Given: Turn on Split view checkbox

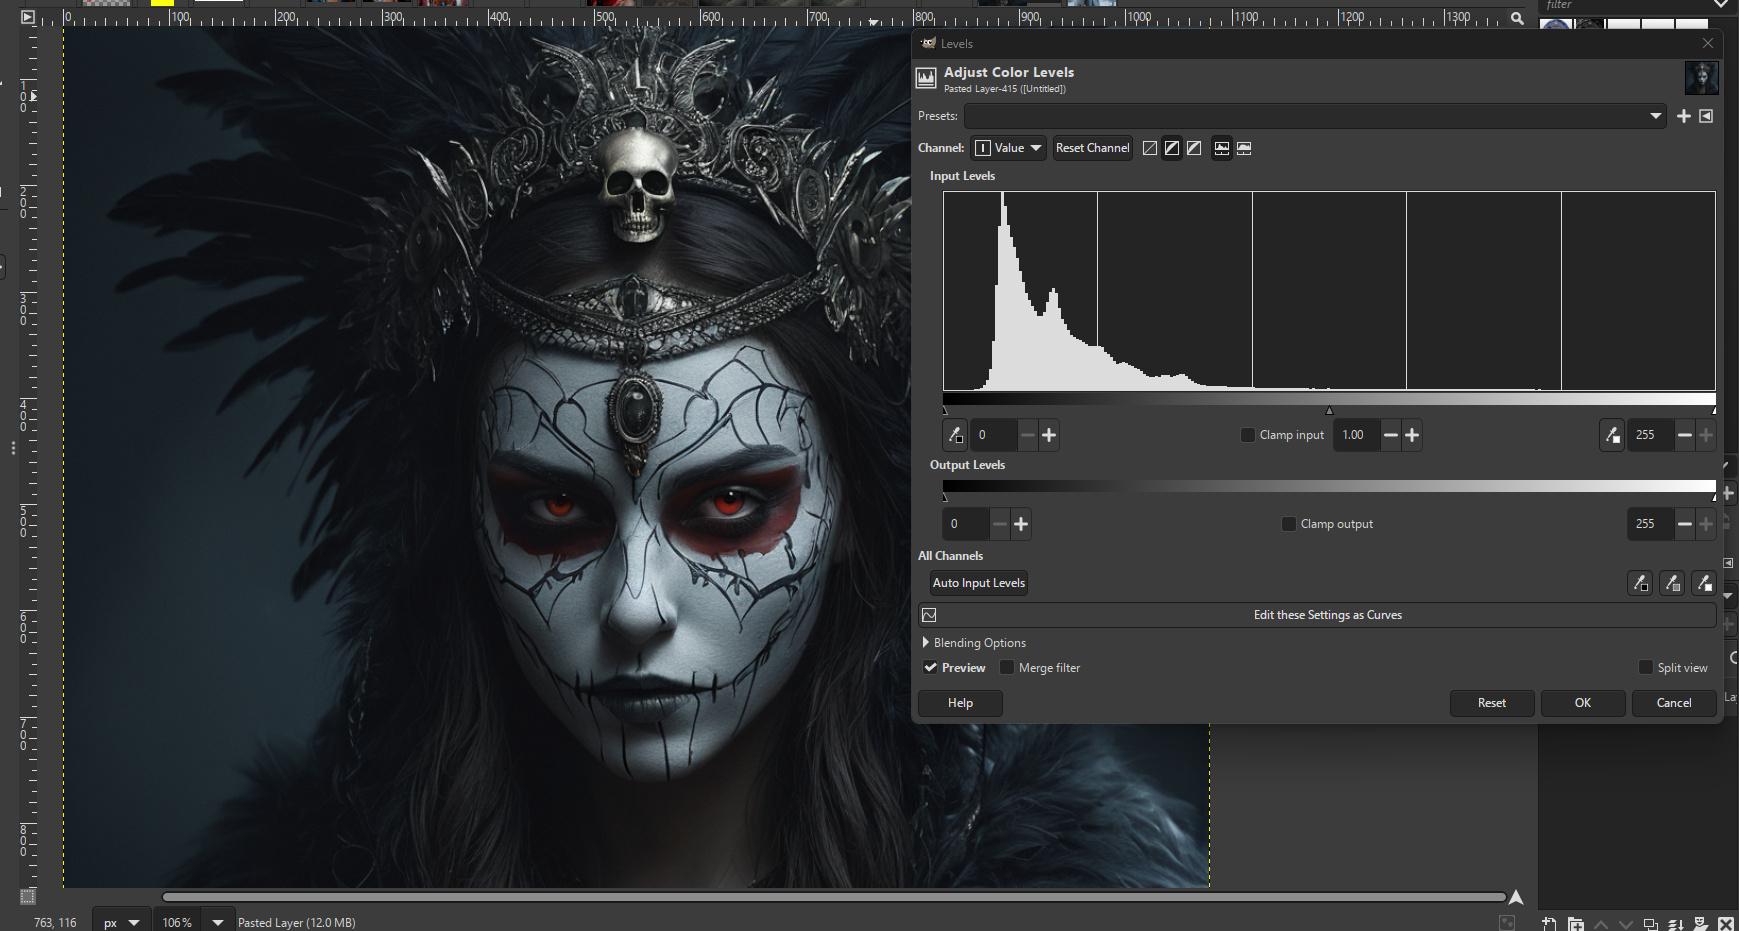Looking at the screenshot, I should point(1645,668).
